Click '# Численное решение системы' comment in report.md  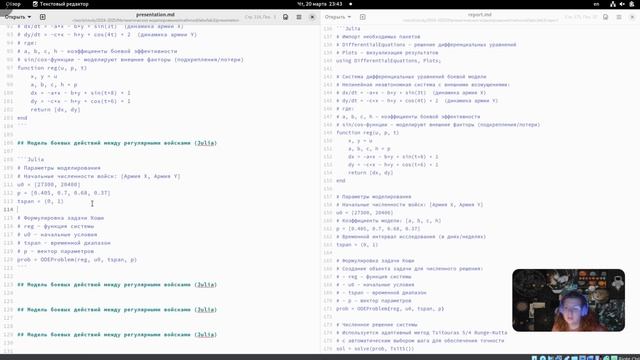pos(377,324)
